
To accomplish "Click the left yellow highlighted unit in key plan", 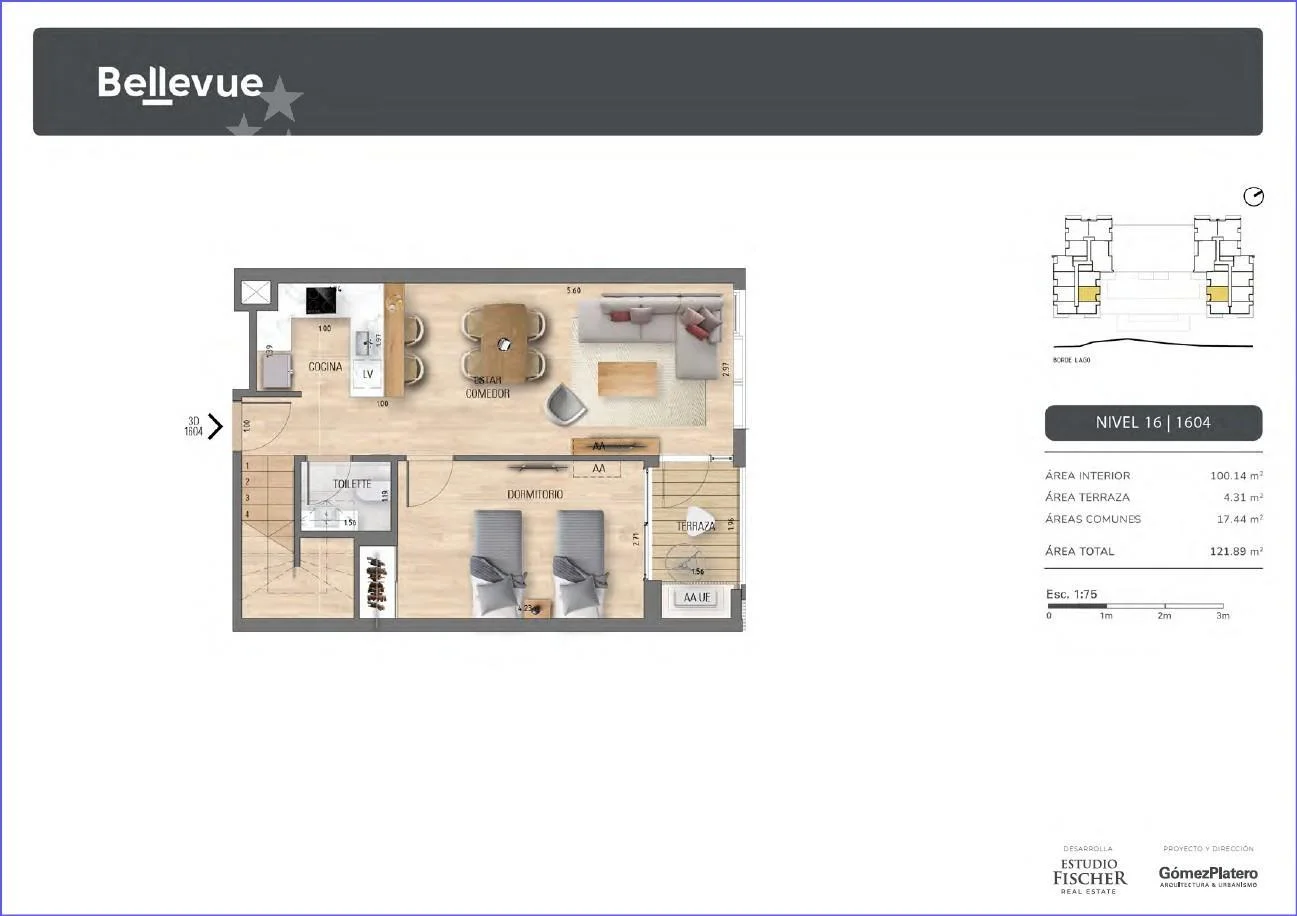I will pyautogui.click(x=1087, y=294).
